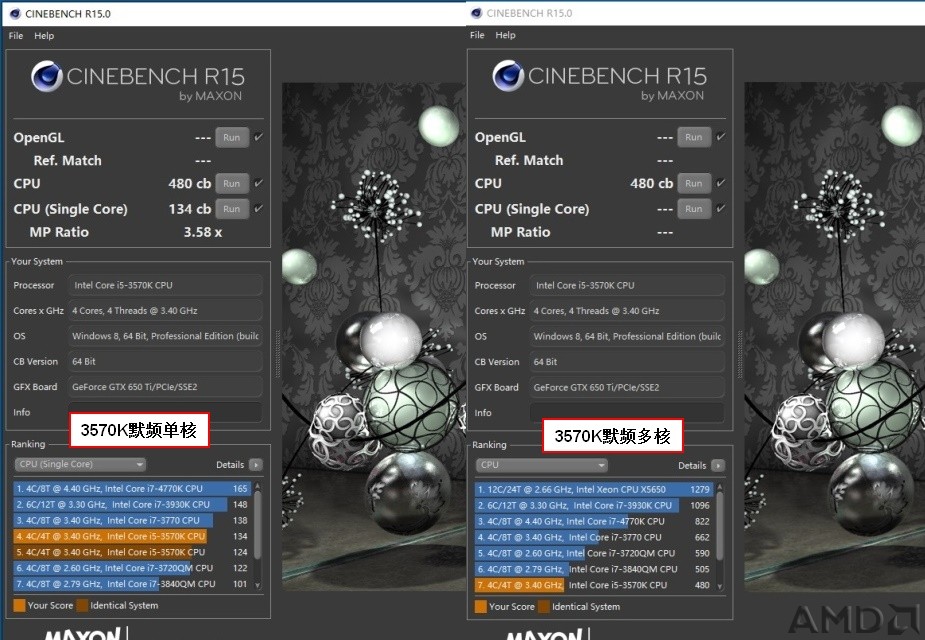
Task: Click Cinebench app icon in right title bar
Action: click(477, 13)
